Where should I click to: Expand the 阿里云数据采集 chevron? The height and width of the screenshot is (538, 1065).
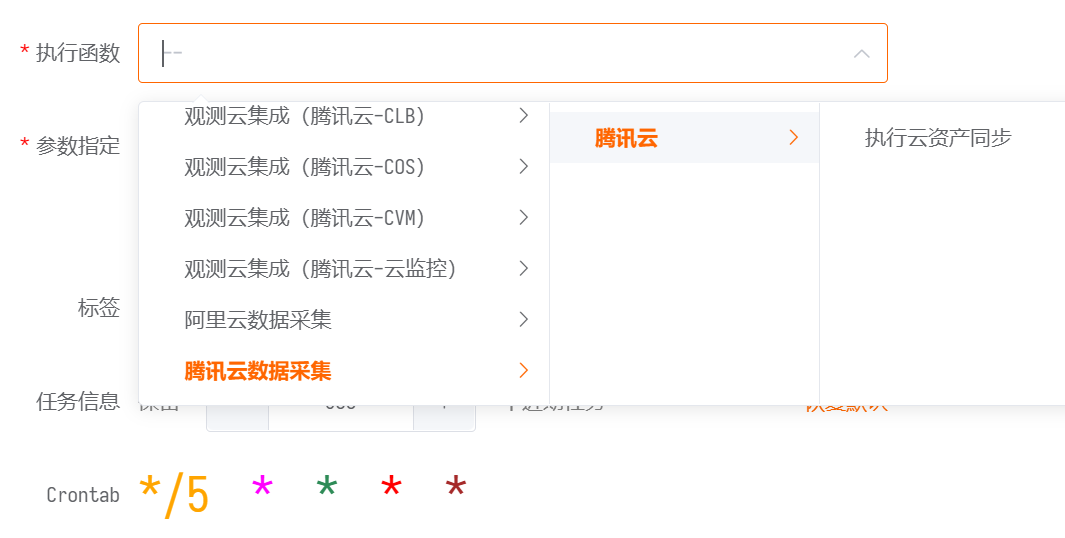pyautogui.click(x=524, y=320)
